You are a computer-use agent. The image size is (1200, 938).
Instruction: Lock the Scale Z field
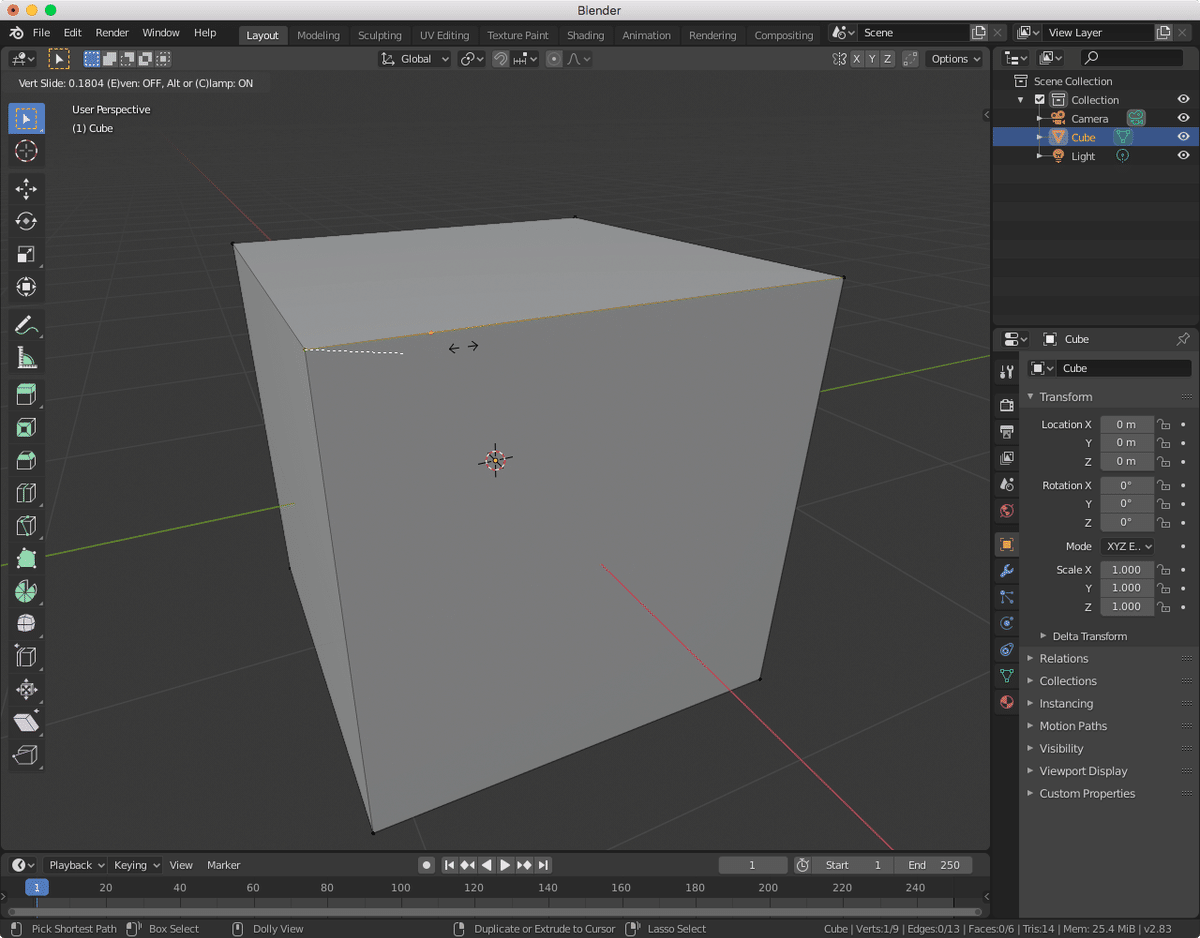1164,607
